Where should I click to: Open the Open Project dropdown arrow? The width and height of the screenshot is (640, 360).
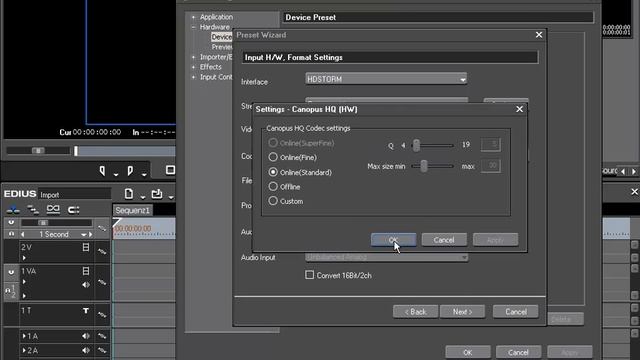point(171,197)
